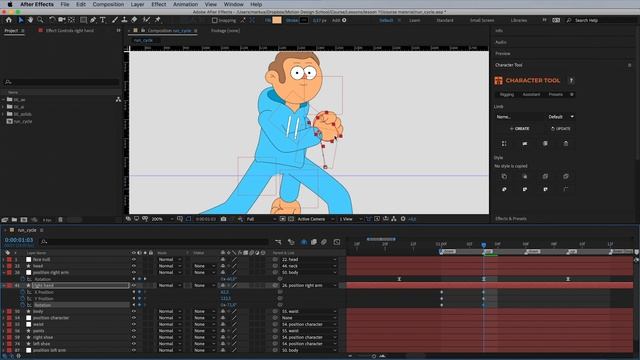Expand the body layer properties

pos(4,311)
